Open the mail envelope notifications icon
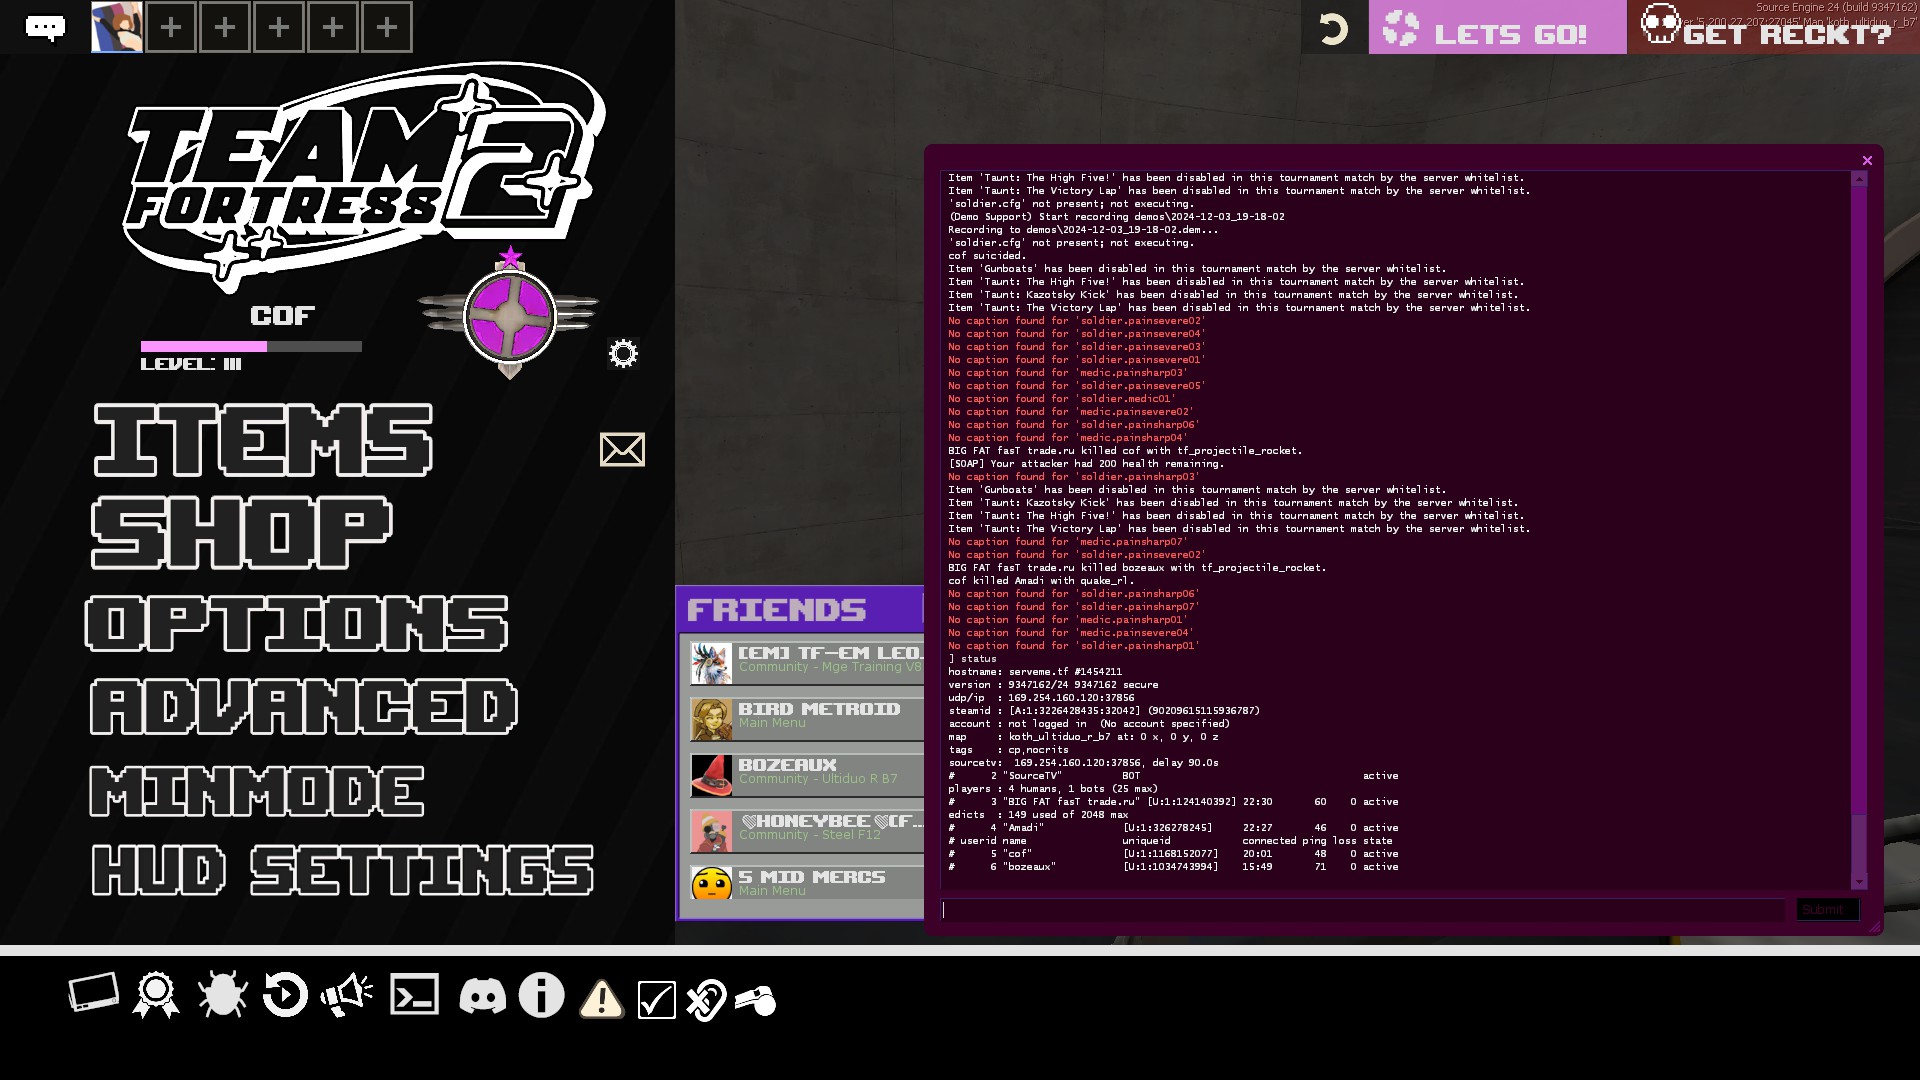The image size is (1920, 1080). coord(622,450)
